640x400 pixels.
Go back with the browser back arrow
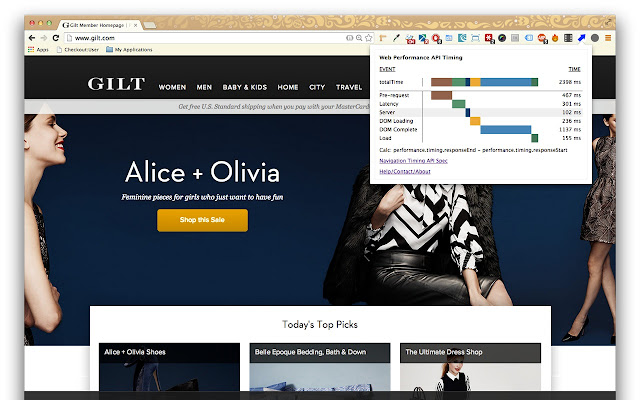pos(32,38)
